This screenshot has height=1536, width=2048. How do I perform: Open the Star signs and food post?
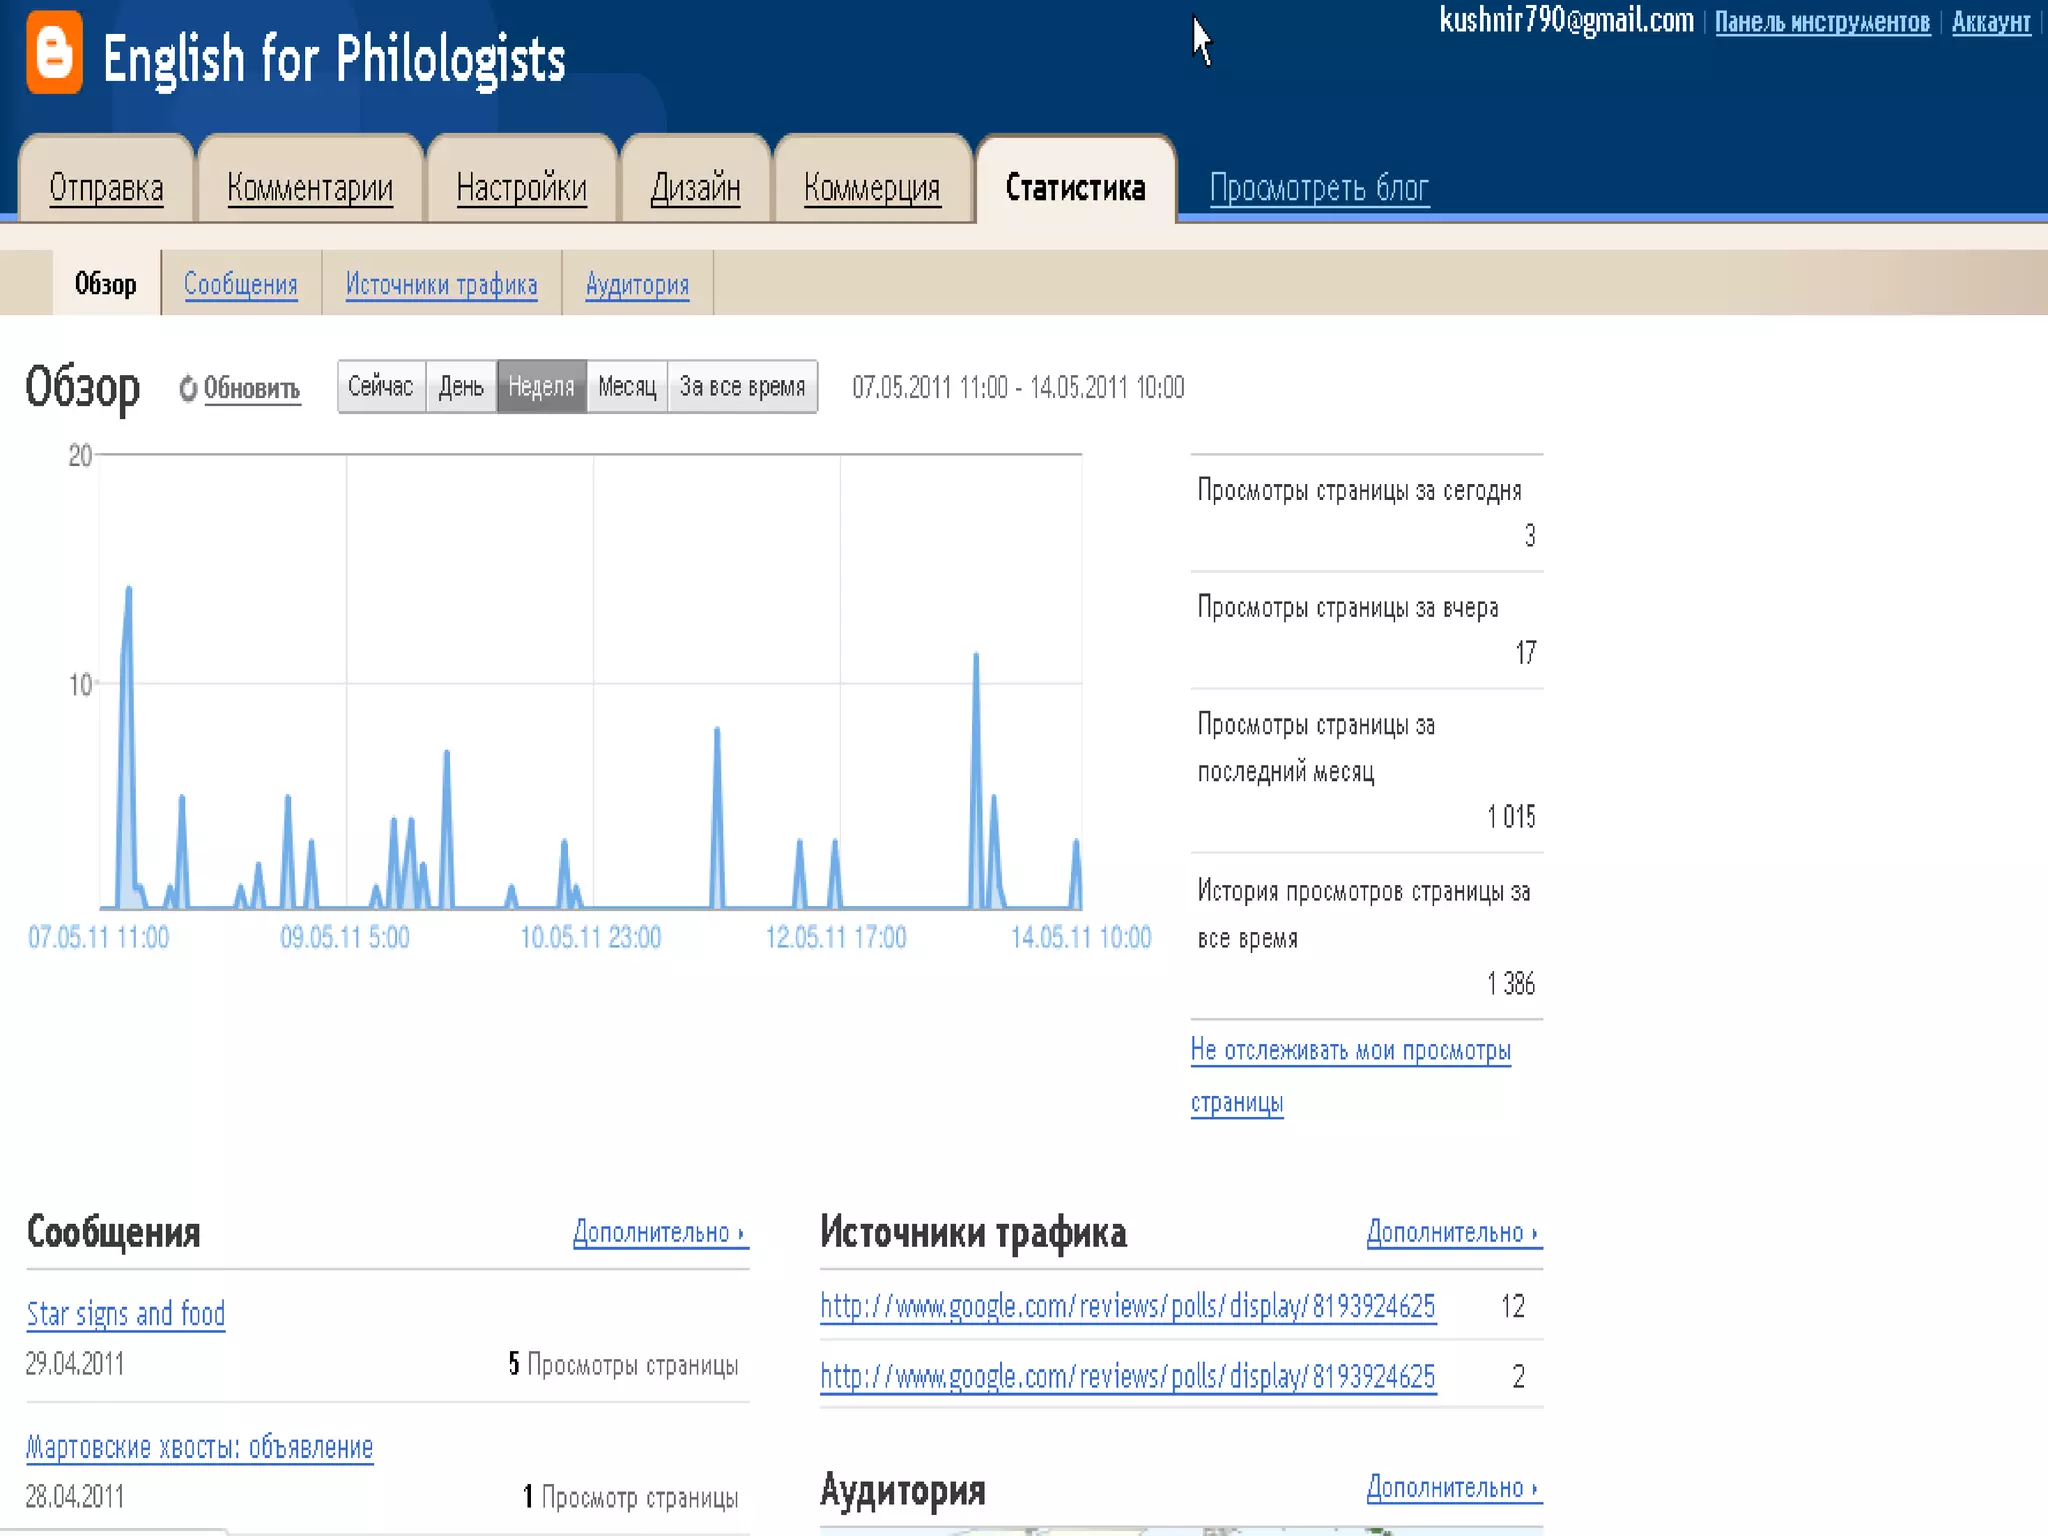126,1314
